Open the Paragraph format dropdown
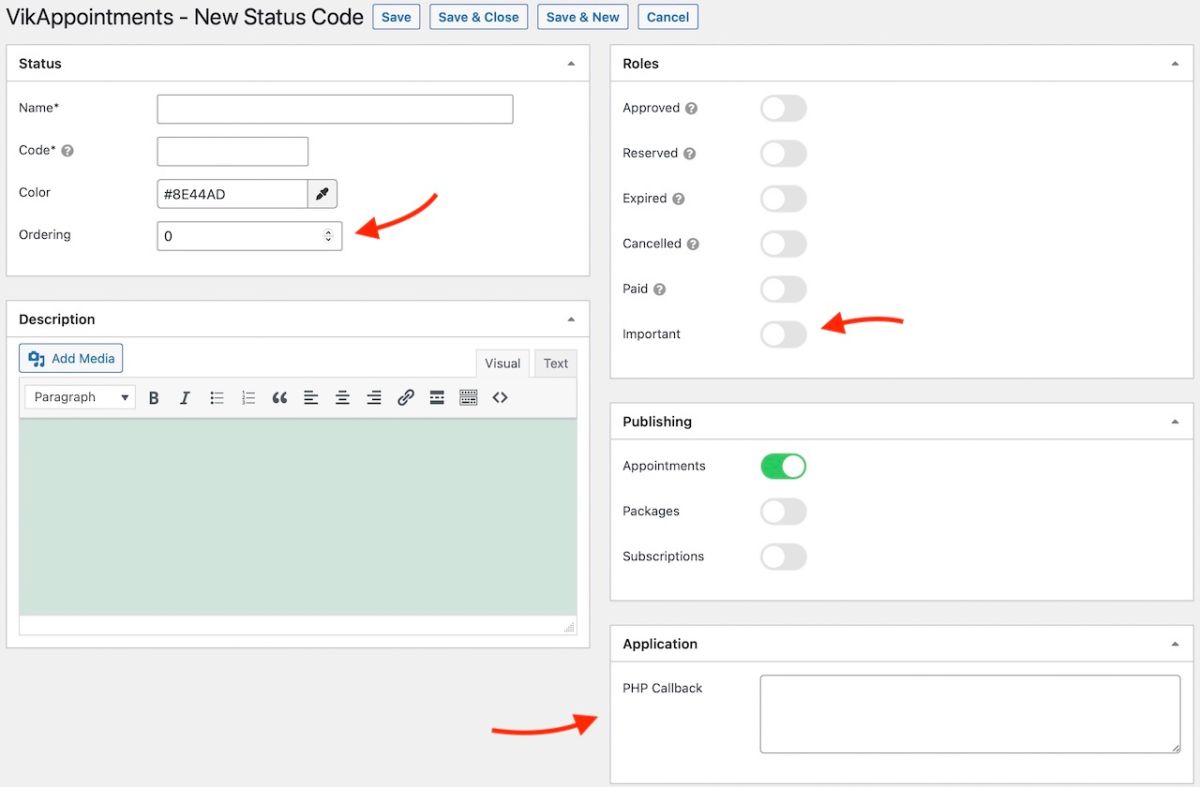 pos(81,397)
